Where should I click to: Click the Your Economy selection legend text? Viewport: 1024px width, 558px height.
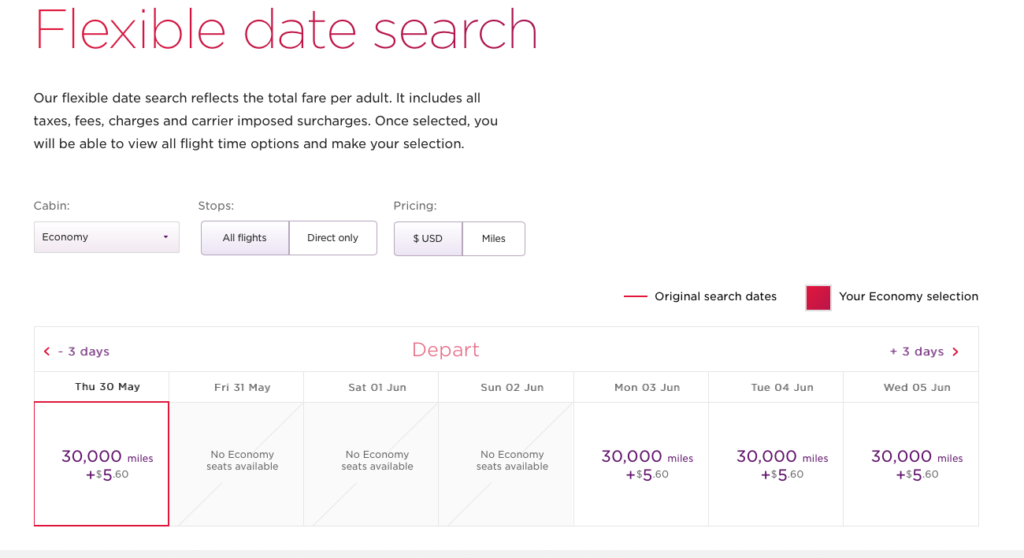pyautogui.click(x=908, y=297)
